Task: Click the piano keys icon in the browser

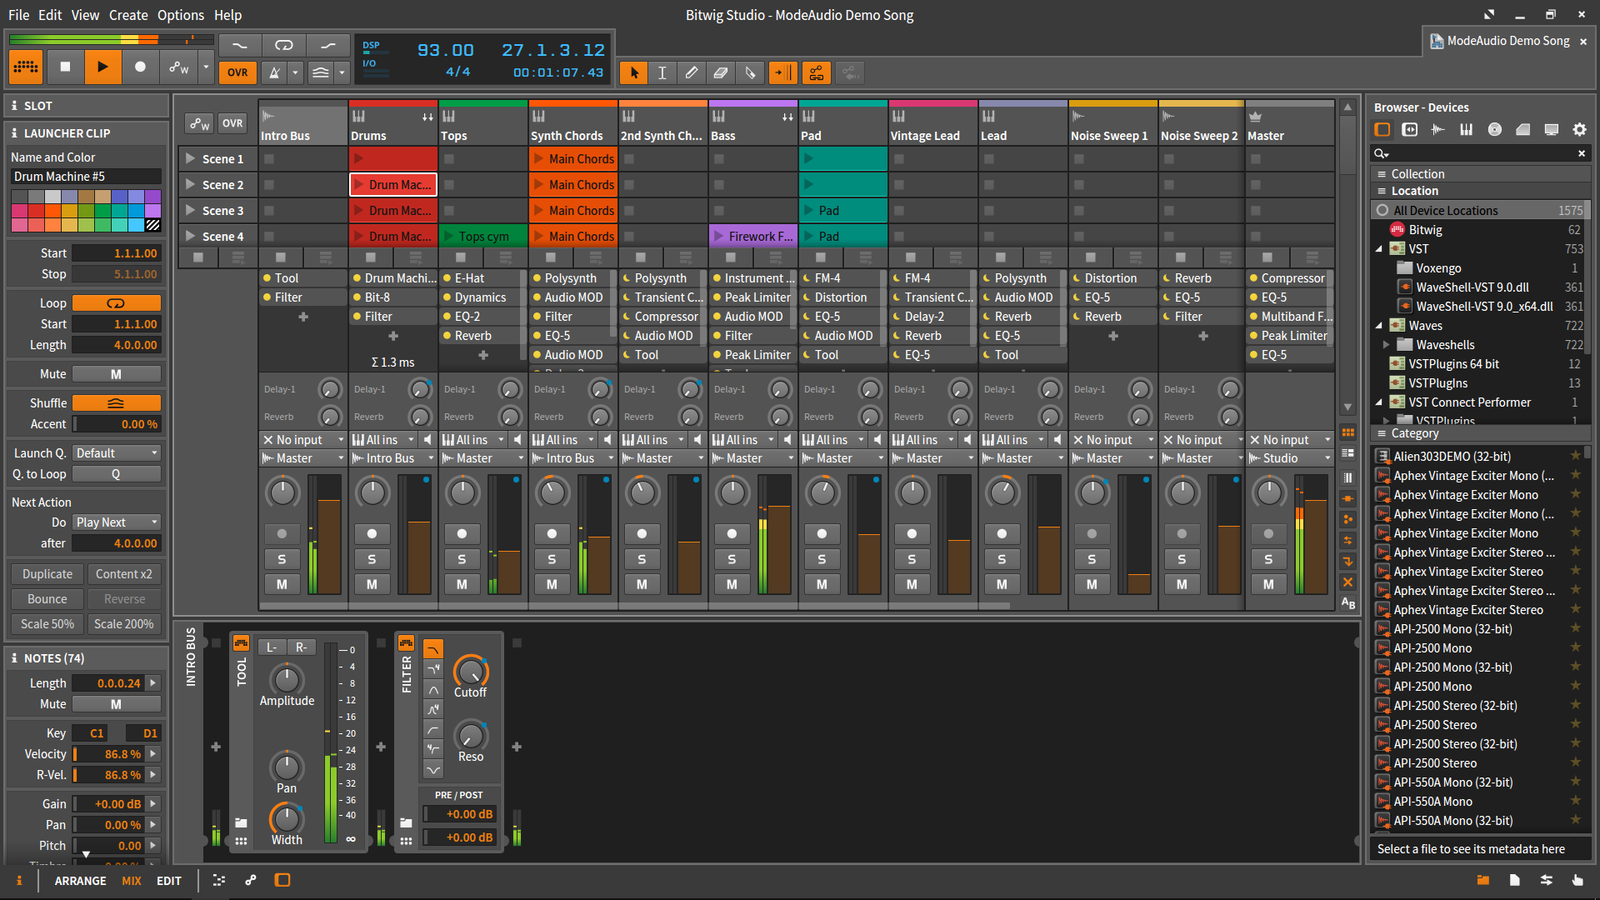Action: coord(1466,130)
